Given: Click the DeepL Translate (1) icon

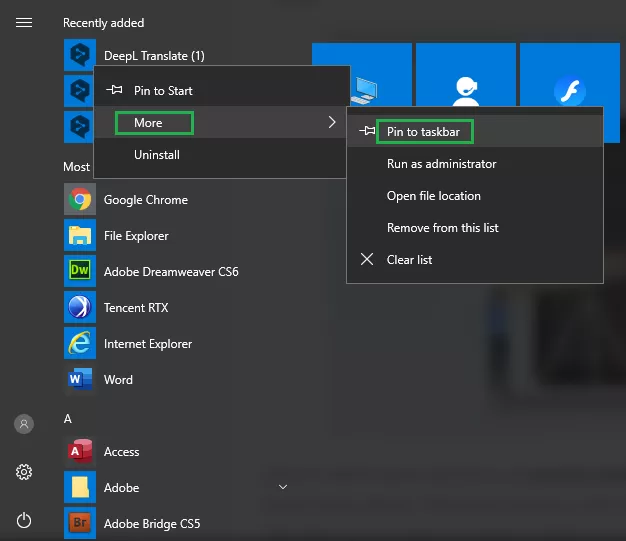Looking at the screenshot, I should click(80, 55).
